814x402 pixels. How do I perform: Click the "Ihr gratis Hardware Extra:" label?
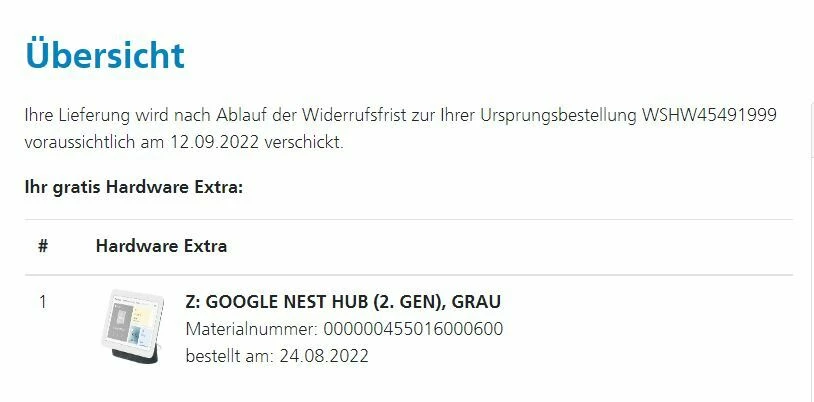(x=134, y=187)
